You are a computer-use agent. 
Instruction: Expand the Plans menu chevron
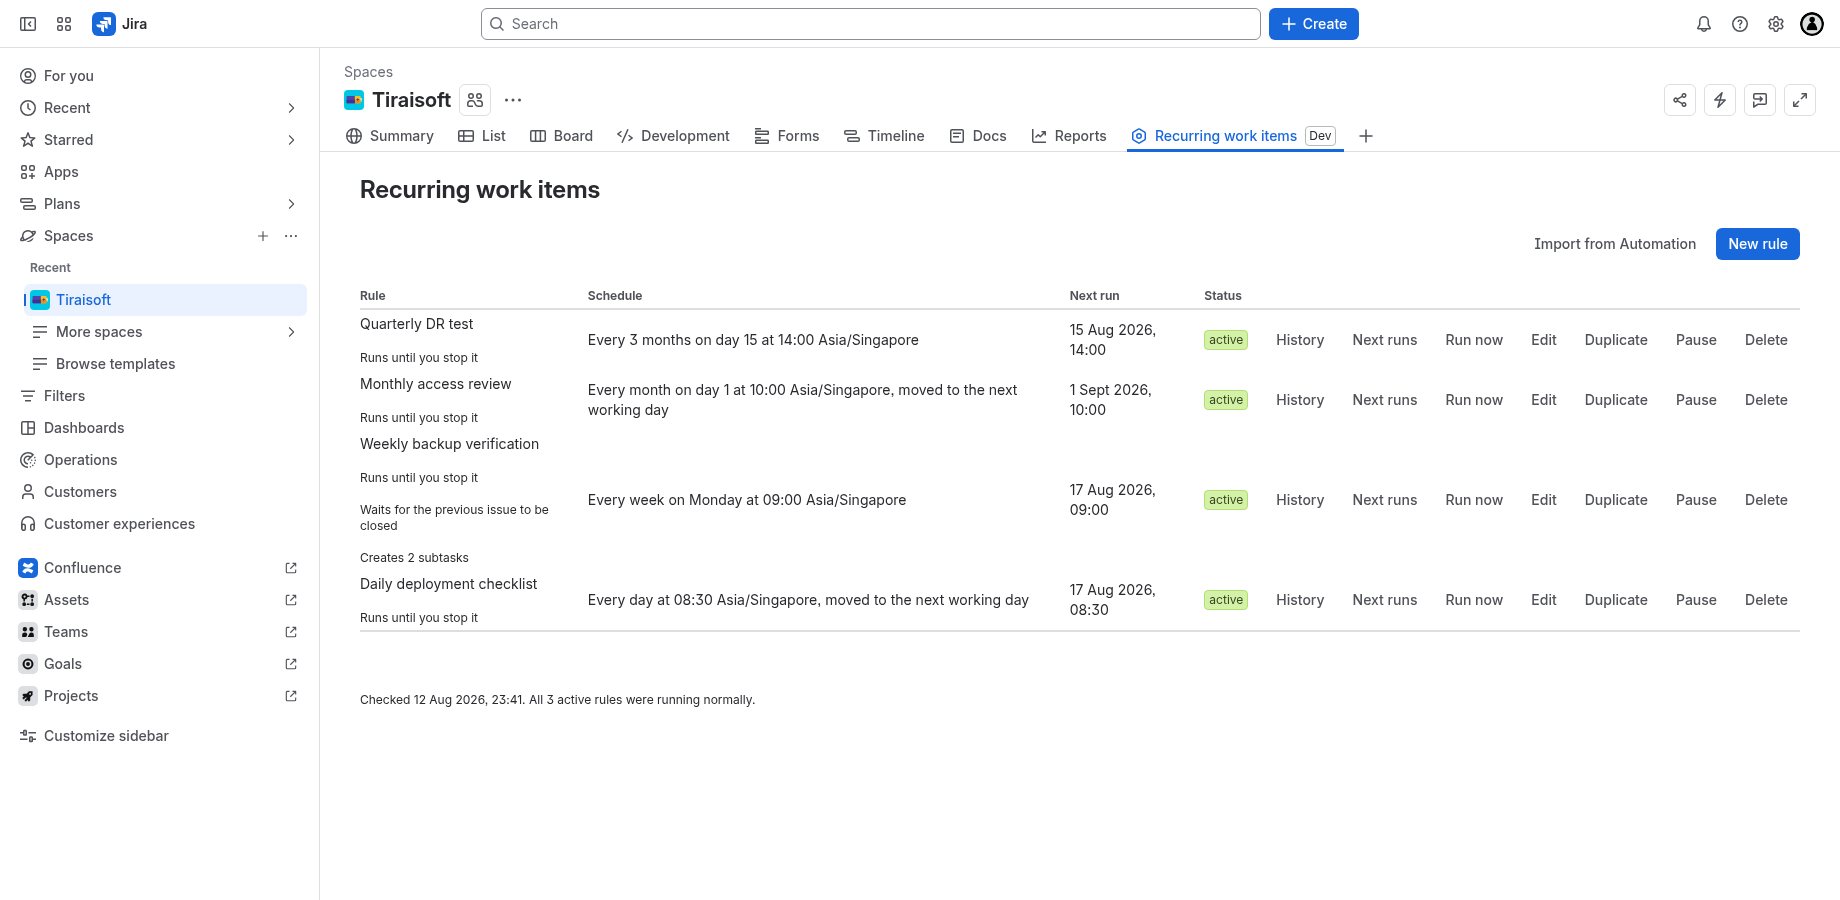tap(291, 204)
